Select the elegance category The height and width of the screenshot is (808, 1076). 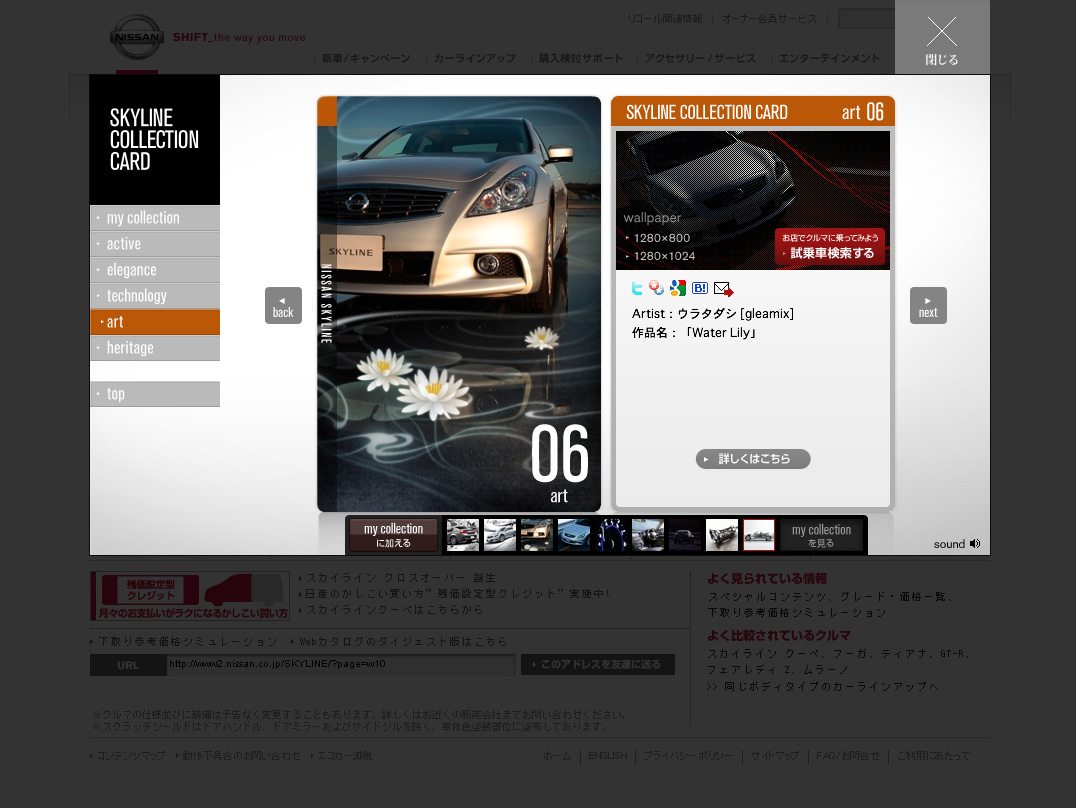155,270
